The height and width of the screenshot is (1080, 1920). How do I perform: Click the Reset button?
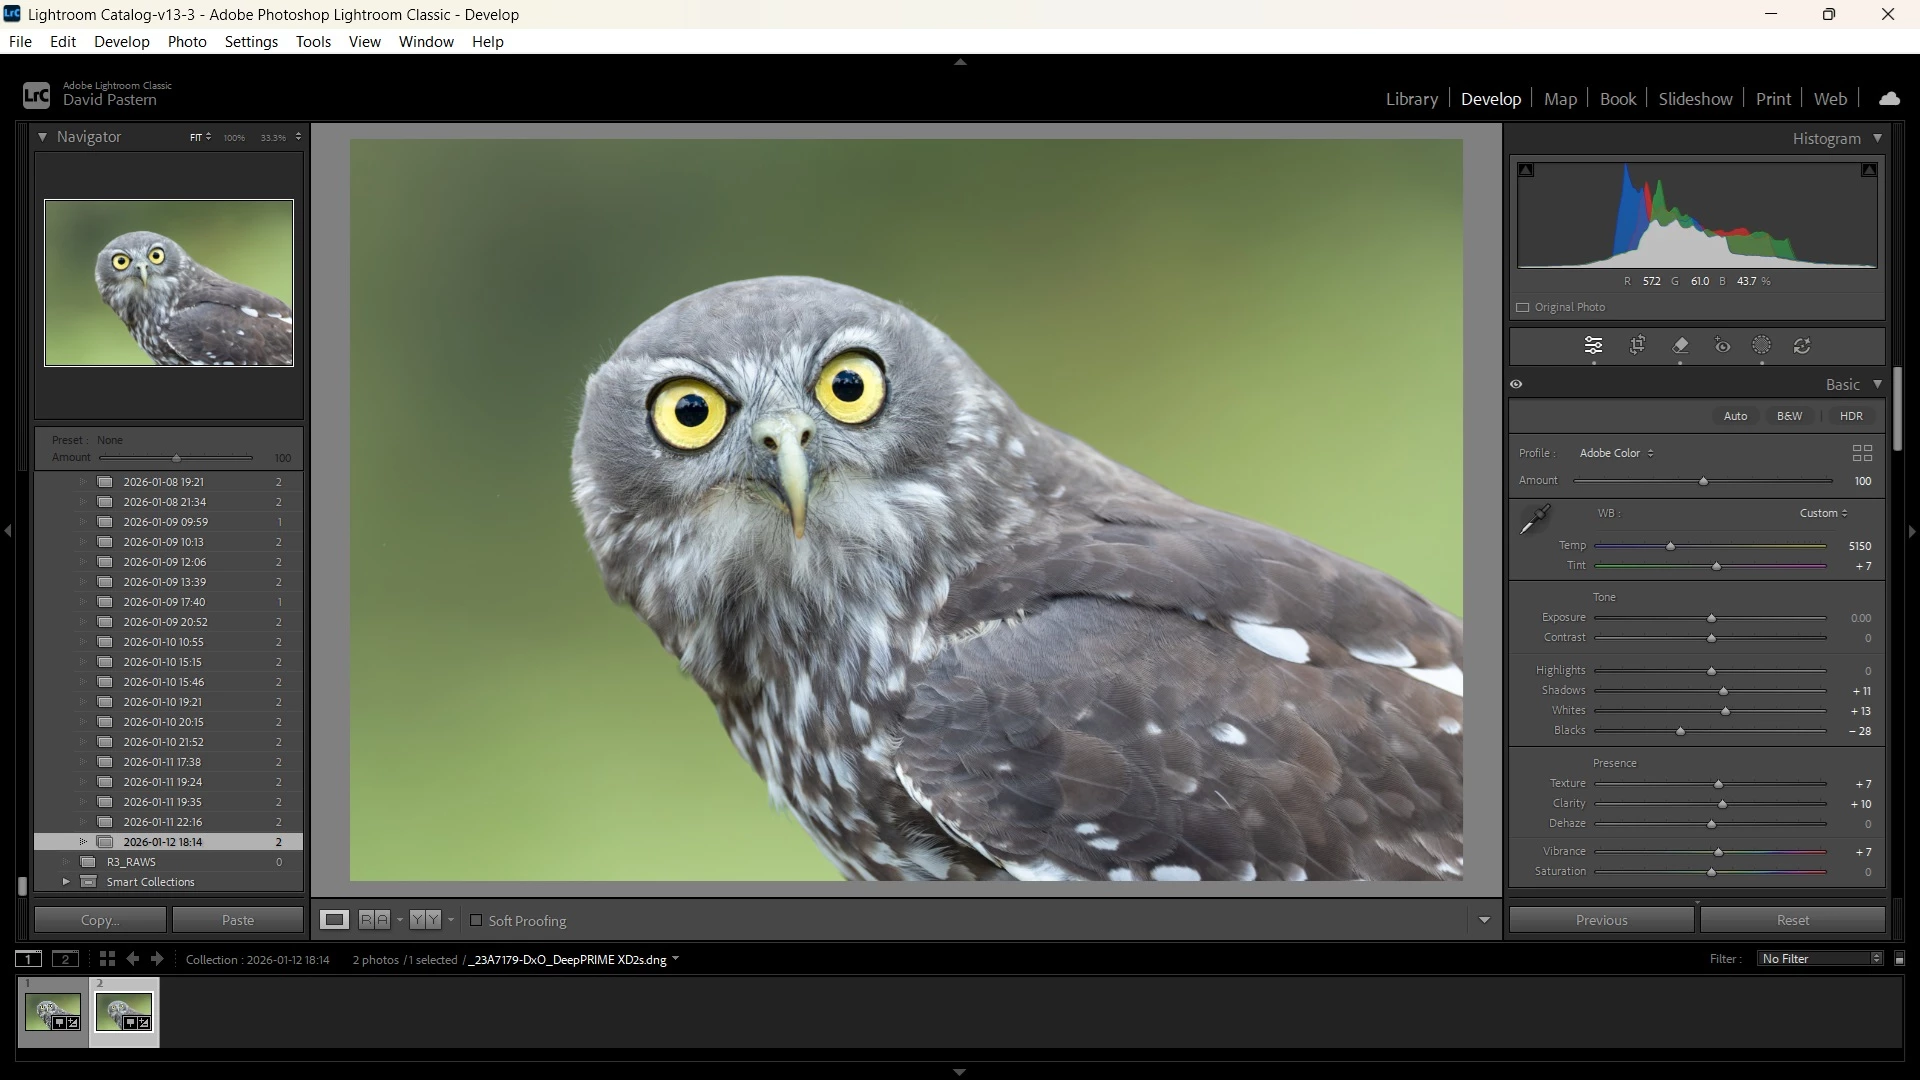1792,920
